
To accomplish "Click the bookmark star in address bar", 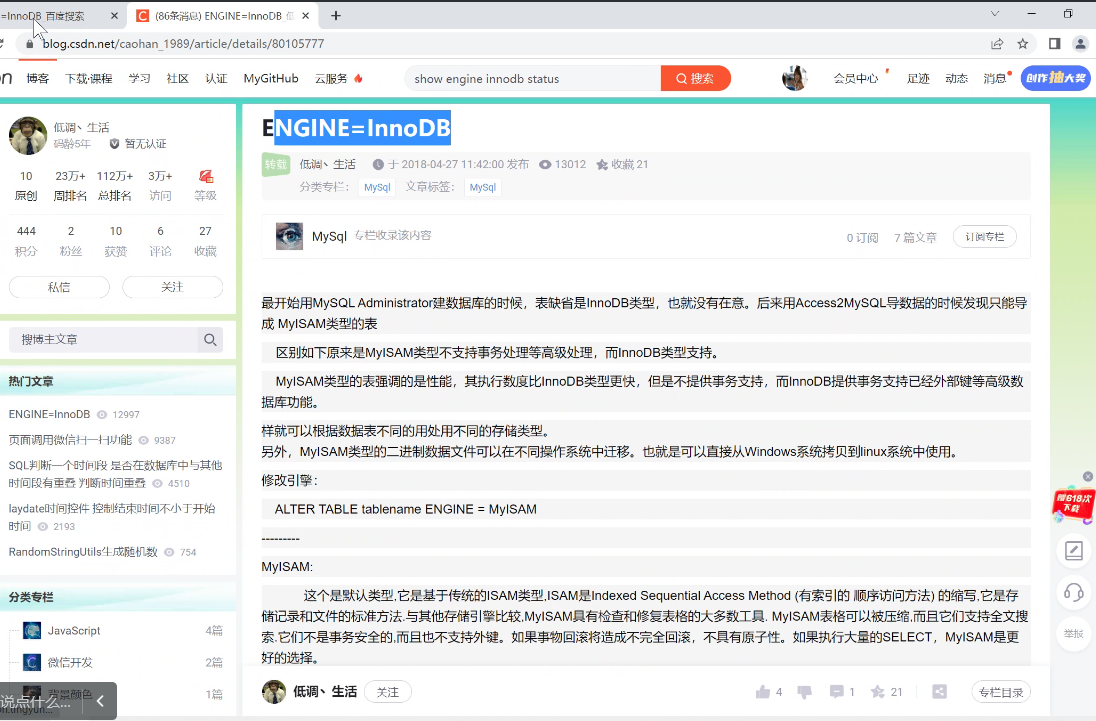I will [1021, 43].
